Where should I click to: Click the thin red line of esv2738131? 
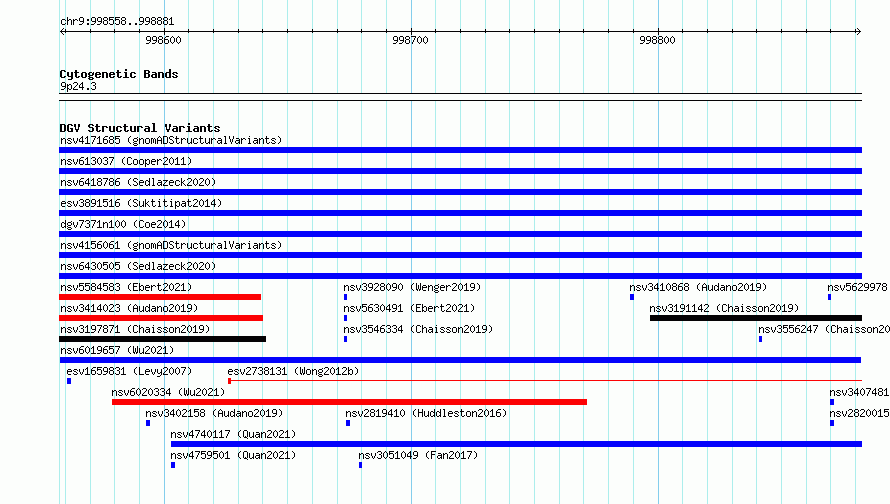546,380
